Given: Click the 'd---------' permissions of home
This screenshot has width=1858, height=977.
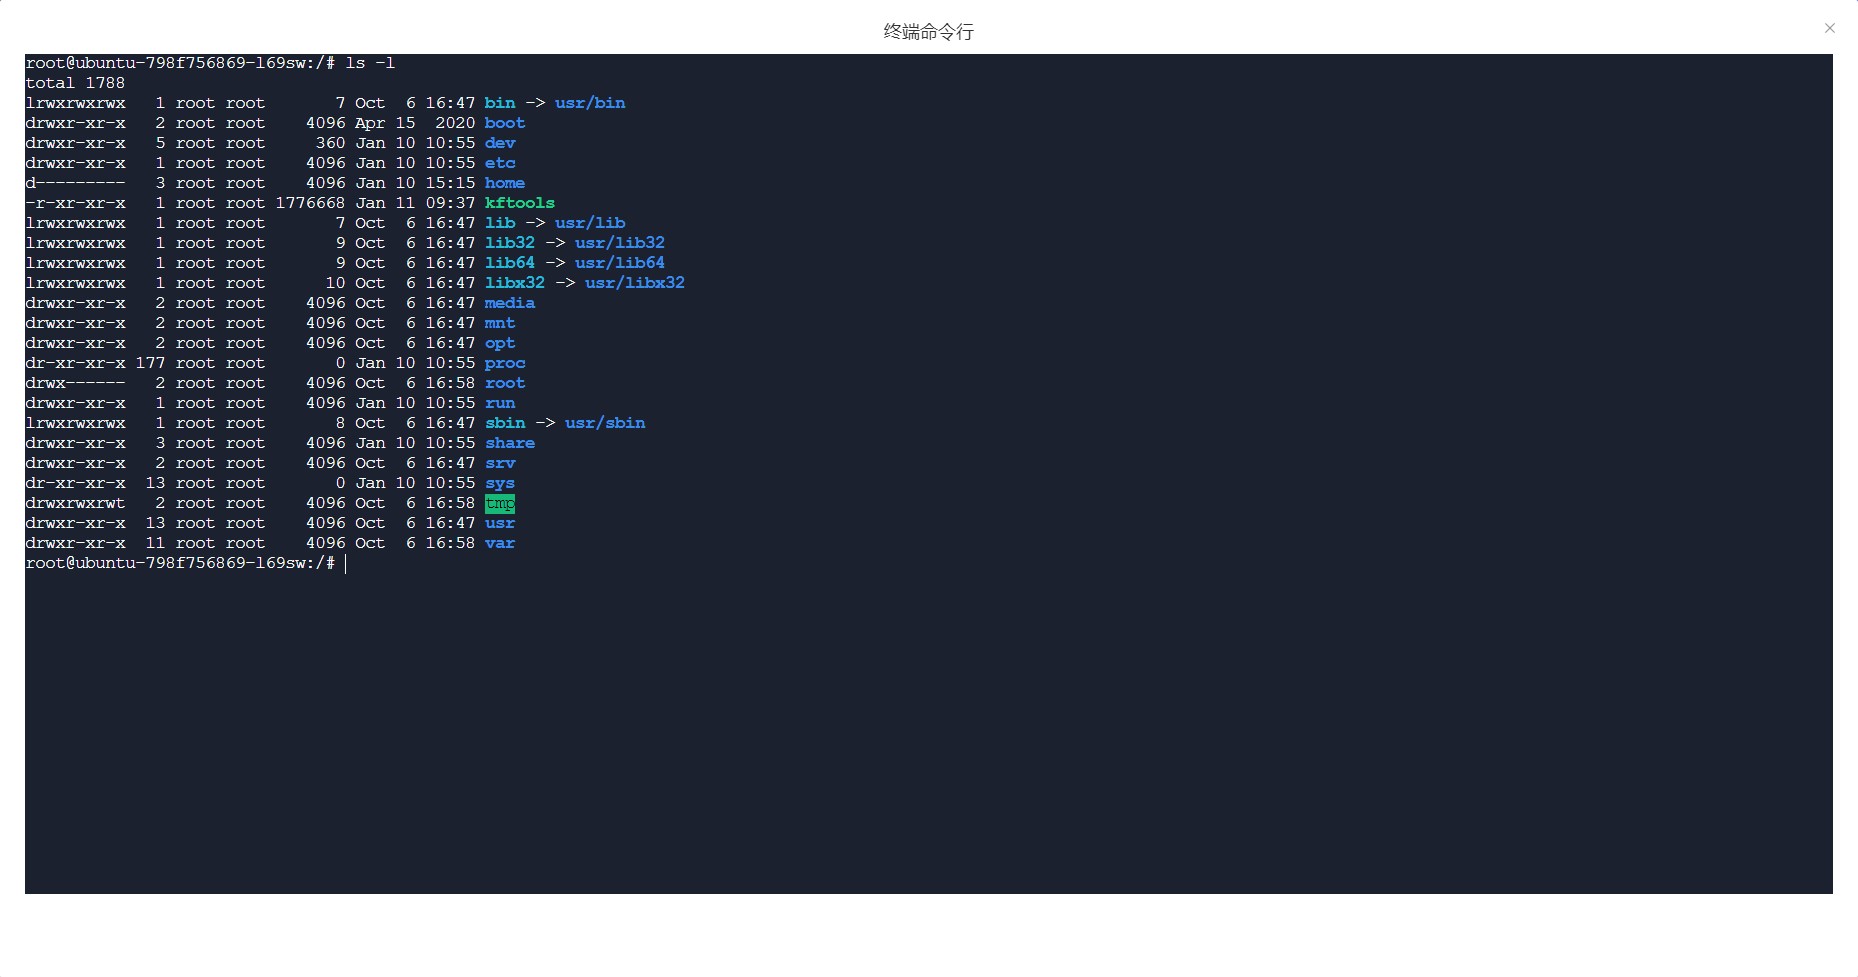Looking at the screenshot, I should 76,183.
